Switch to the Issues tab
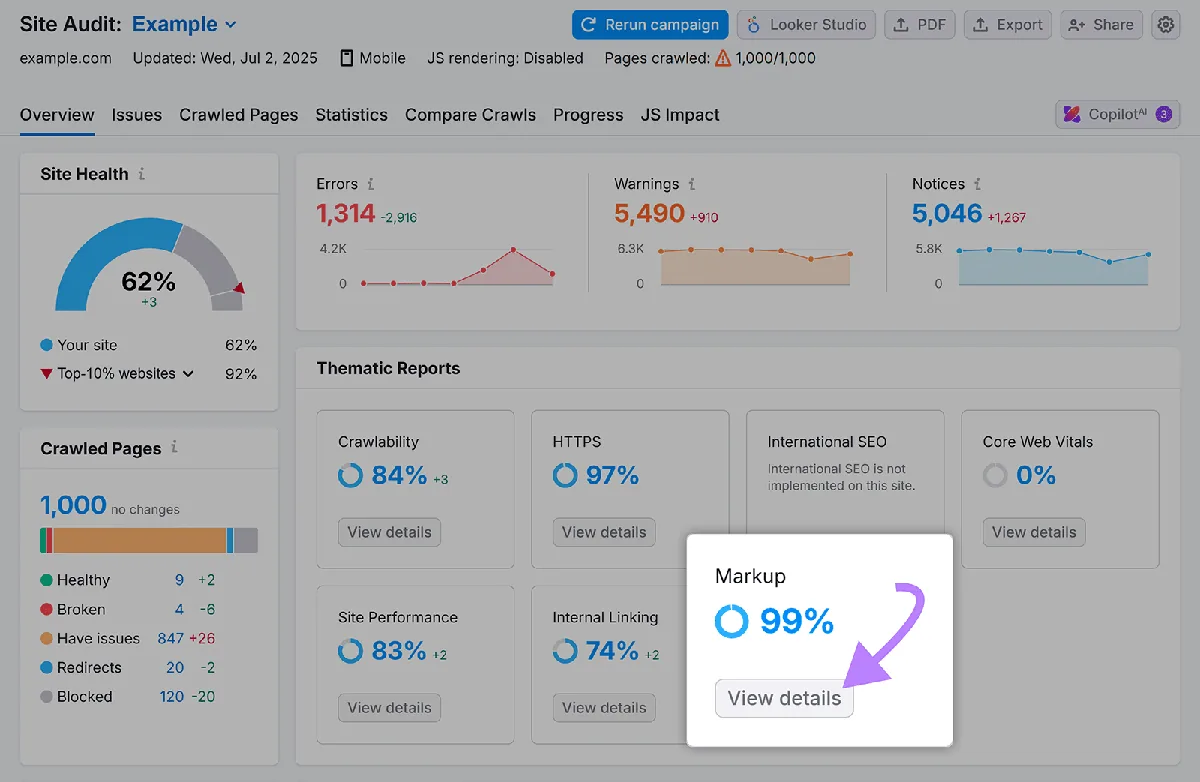 tap(137, 115)
